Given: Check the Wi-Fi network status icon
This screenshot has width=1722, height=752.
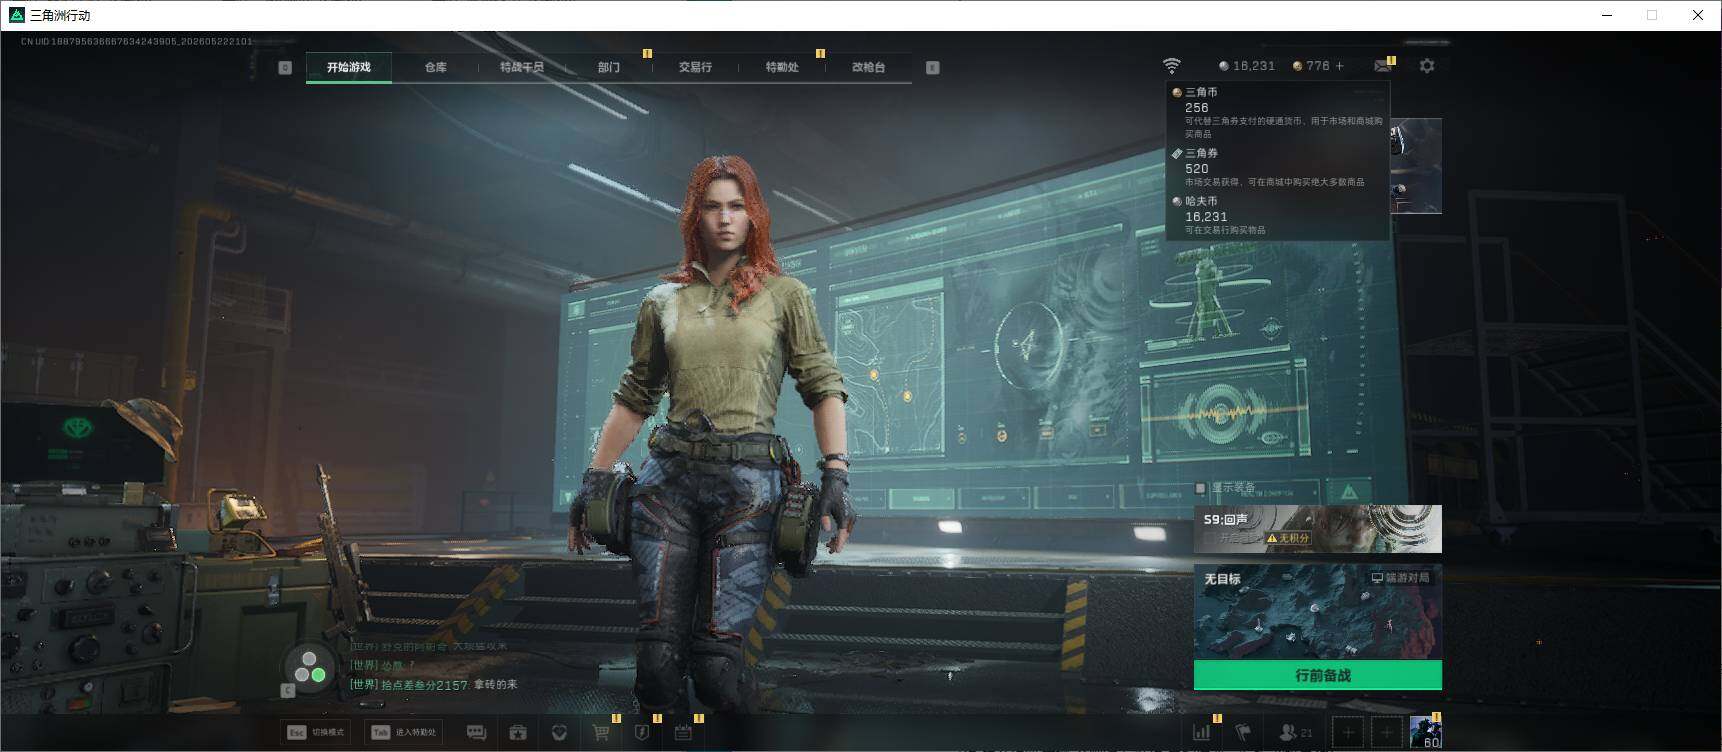Looking at the screenshot, I should (1171, 66).
